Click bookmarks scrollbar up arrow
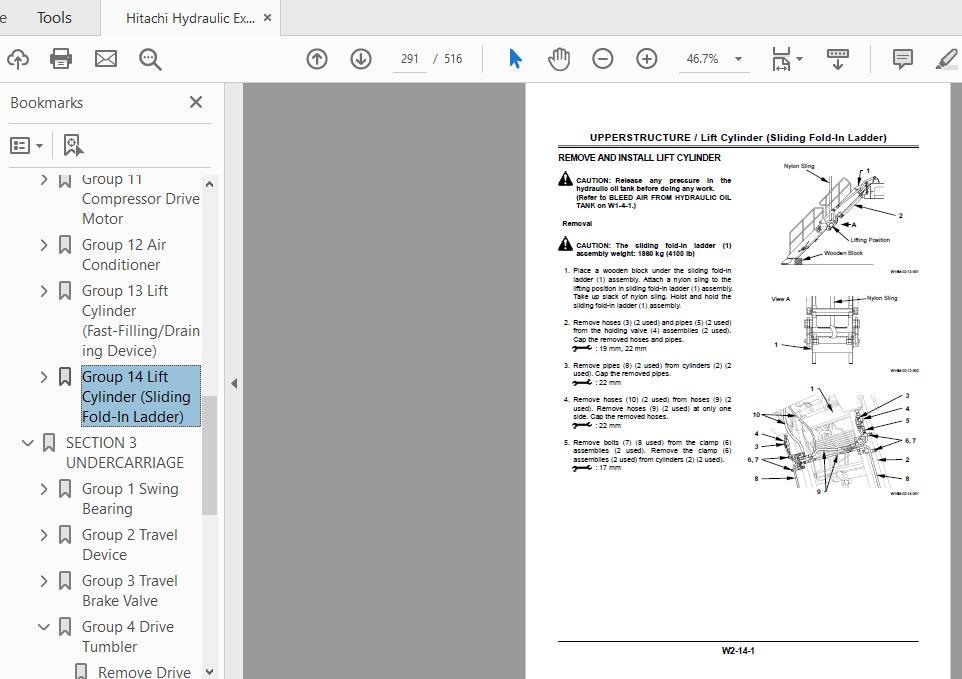 click(209, 184)
